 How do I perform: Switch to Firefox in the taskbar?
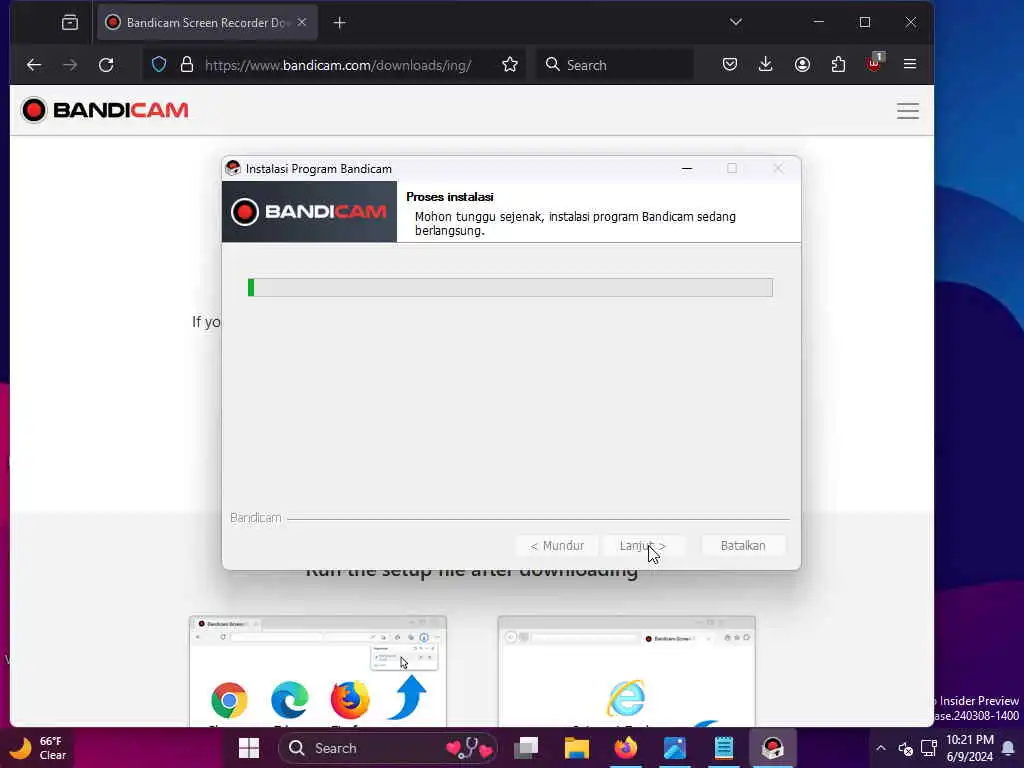(626, 748)
